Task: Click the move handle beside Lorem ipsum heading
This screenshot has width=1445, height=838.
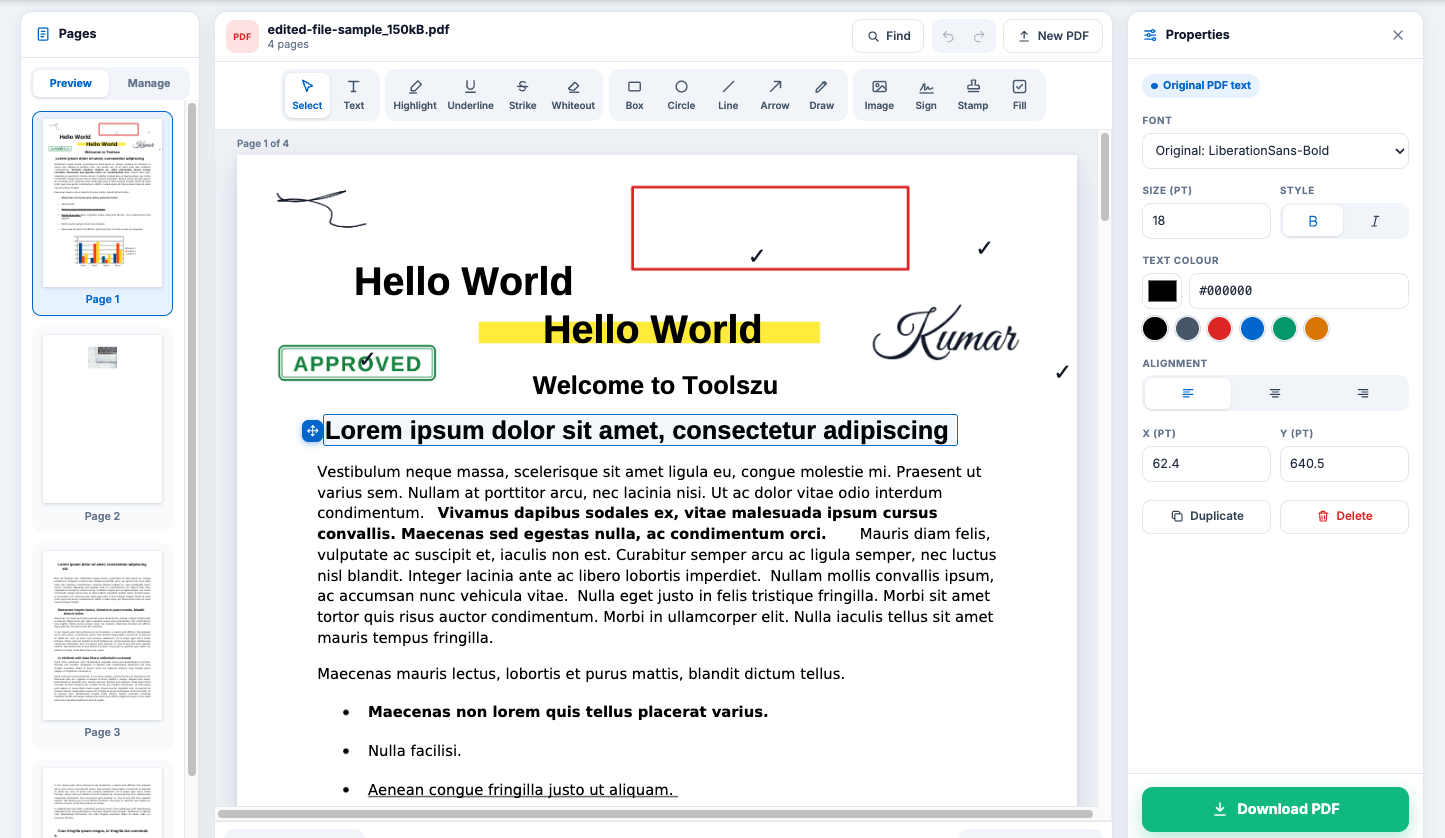Action: tap(312, 431)
